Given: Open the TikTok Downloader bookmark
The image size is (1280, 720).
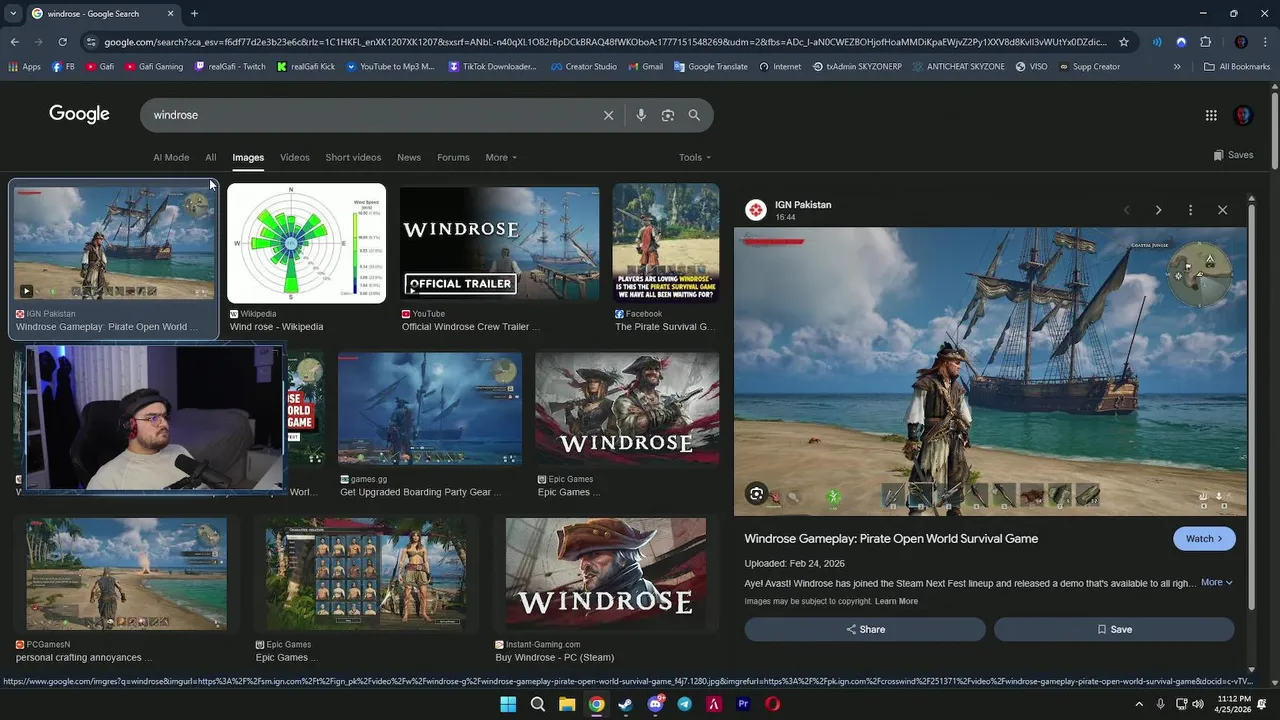Looking at the screenshot, I should pyautogui.click(x=493, y=67).
